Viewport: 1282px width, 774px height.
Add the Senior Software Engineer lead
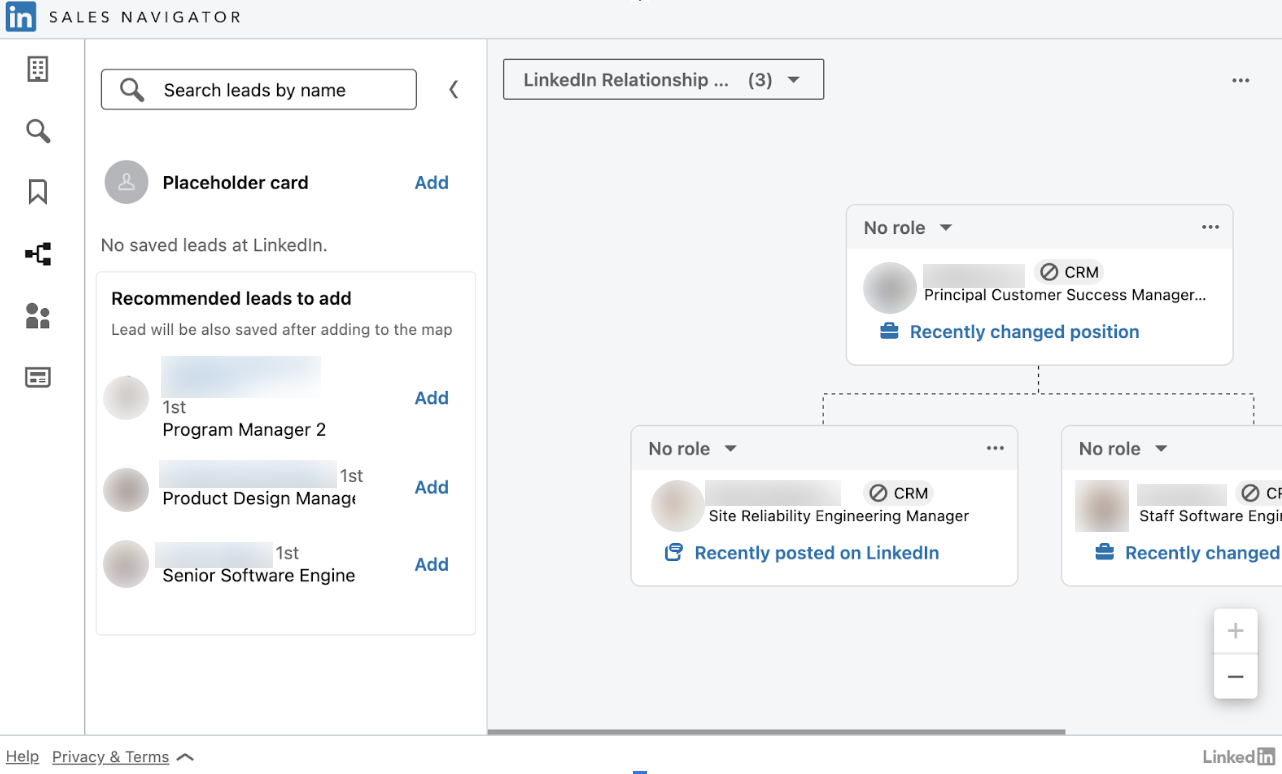click(x=432, y=564)
